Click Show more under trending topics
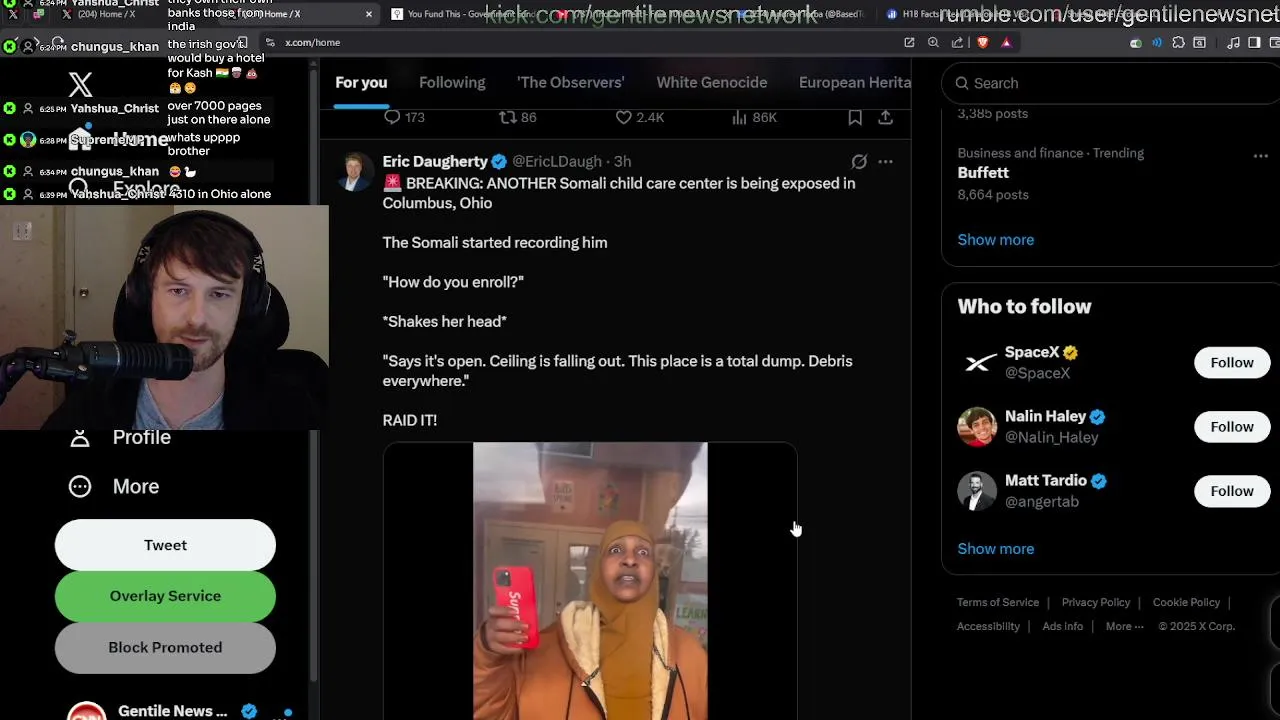The image size is (1280, 720). click(996, 240)
